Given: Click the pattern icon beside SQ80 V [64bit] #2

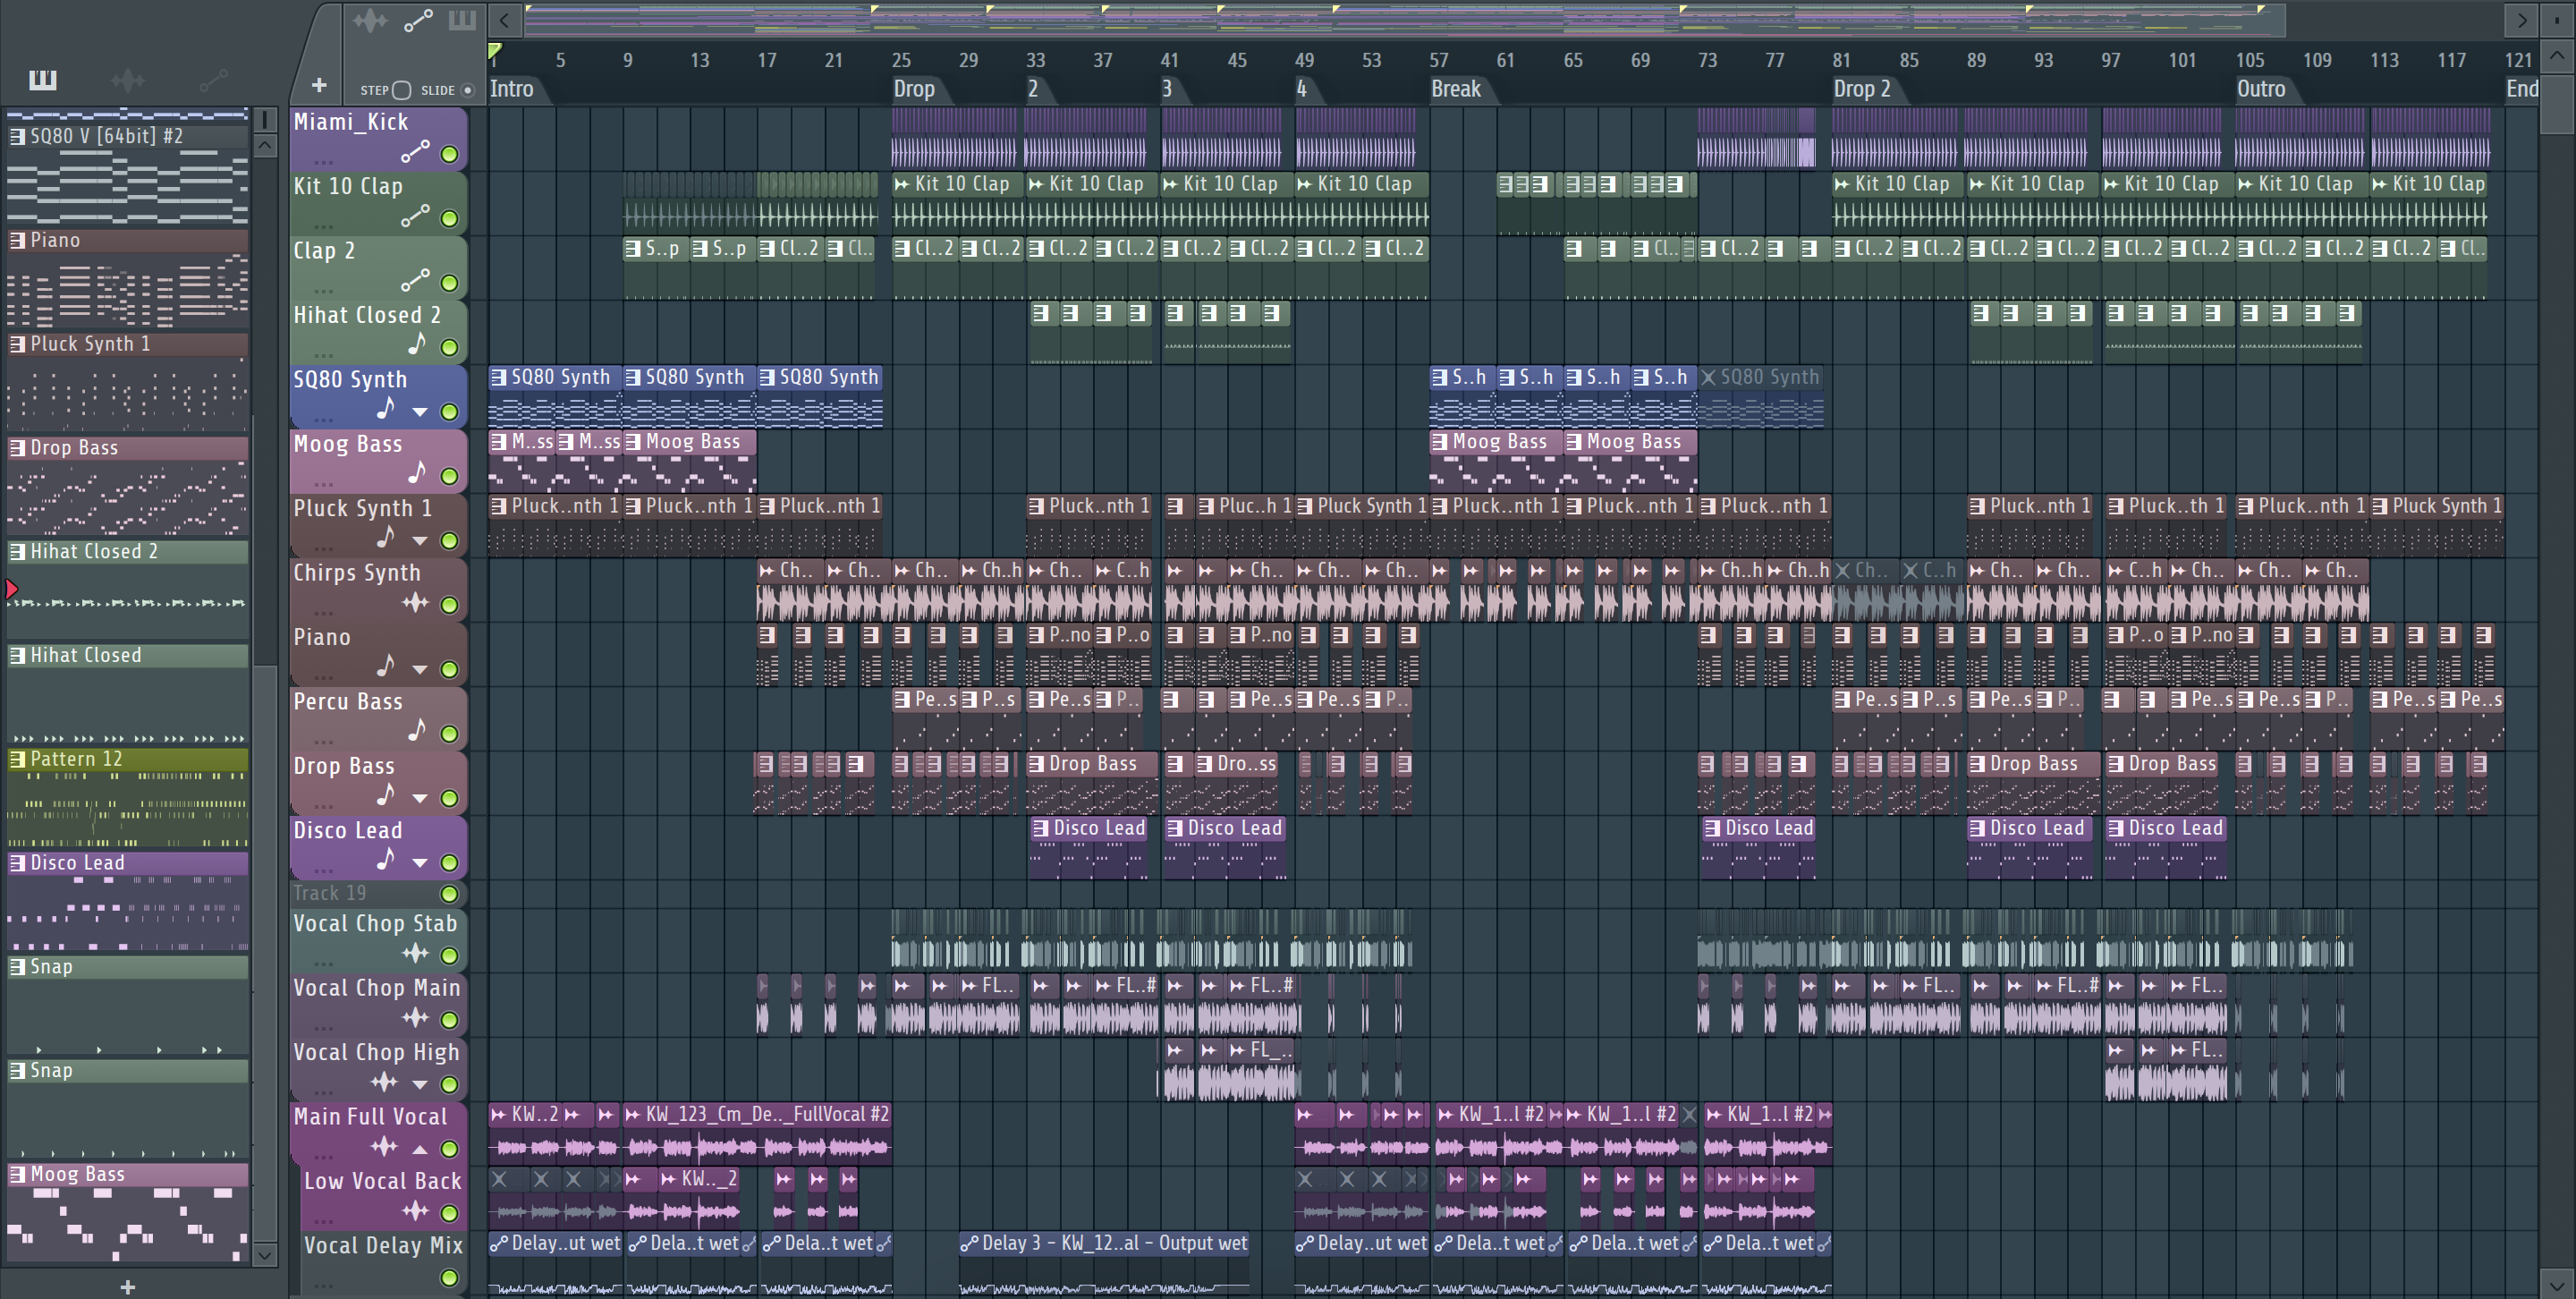Looking at the screenshot, I should click(x=17, y=136).
